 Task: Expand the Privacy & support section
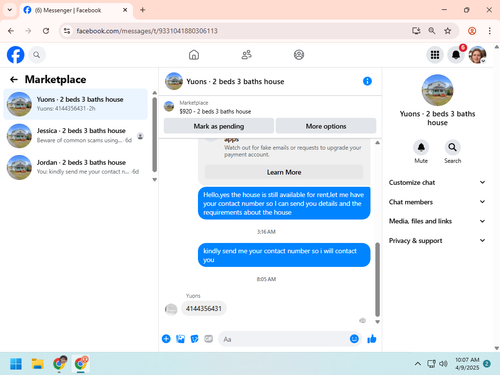coord(437,240)
